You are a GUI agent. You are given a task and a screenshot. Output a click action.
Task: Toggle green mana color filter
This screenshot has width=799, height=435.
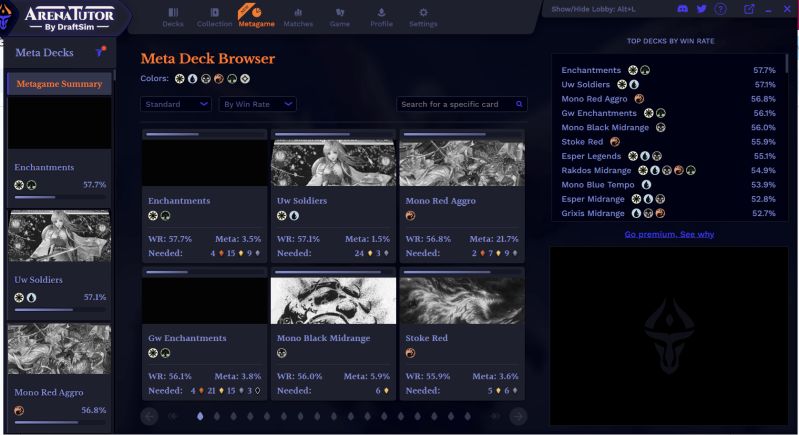tap(232, 78)
